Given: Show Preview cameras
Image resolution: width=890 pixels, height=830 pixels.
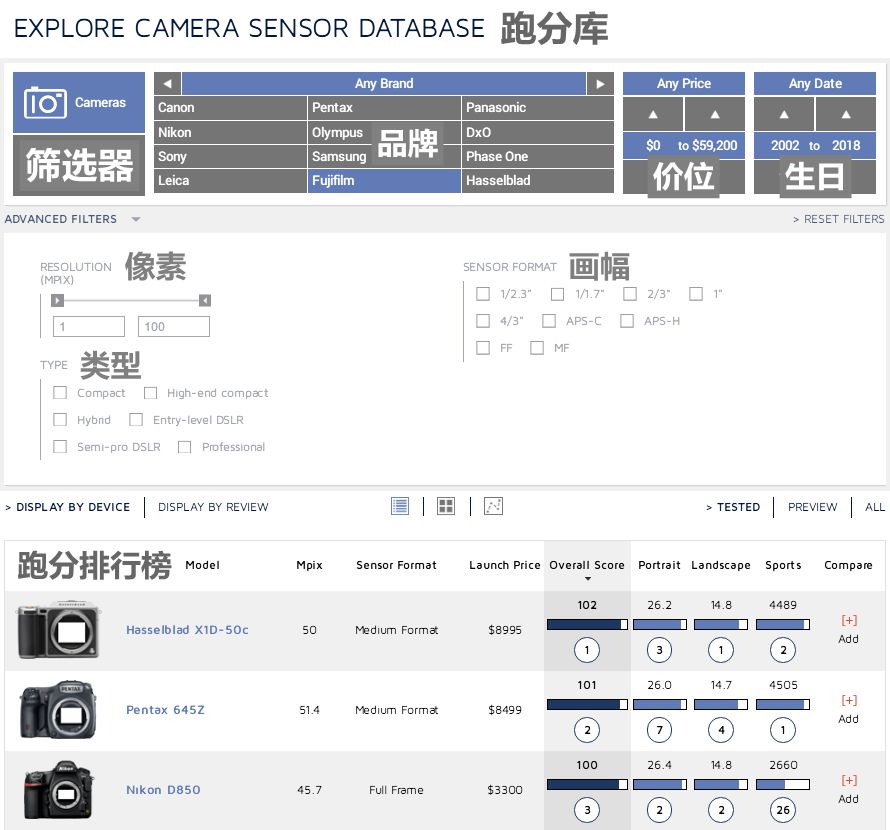Looking at the screenshot, I should click(x=812, y=507).
